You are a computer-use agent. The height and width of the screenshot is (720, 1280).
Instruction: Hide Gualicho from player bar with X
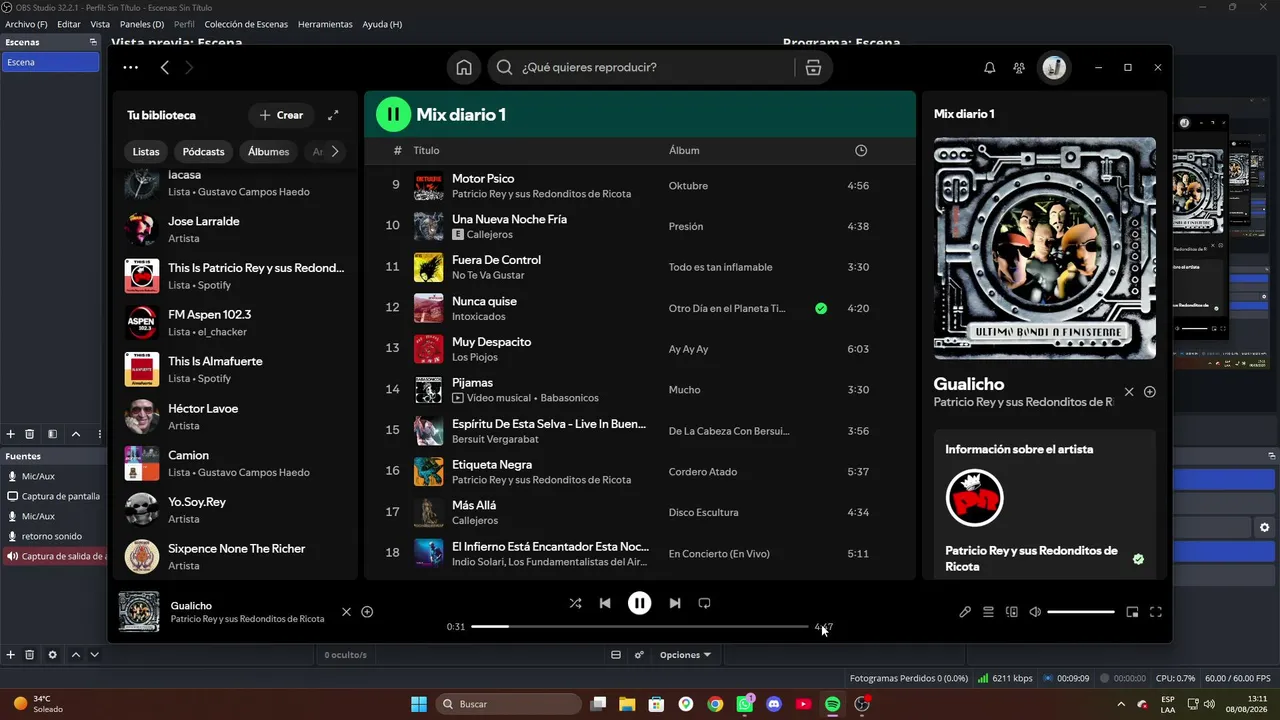click(346, 612)
